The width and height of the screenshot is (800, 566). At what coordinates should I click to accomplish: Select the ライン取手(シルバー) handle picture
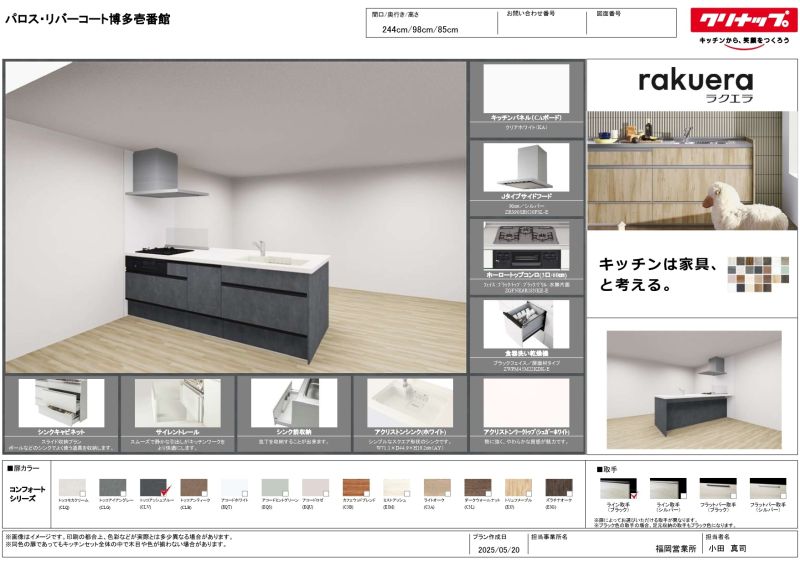[668, 488]
